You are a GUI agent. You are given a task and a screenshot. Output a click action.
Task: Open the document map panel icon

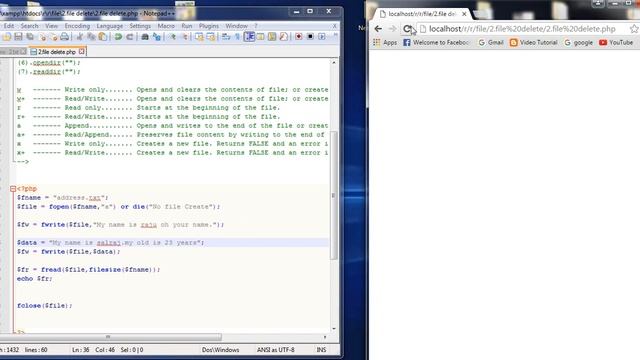click(x=272, y=37)
